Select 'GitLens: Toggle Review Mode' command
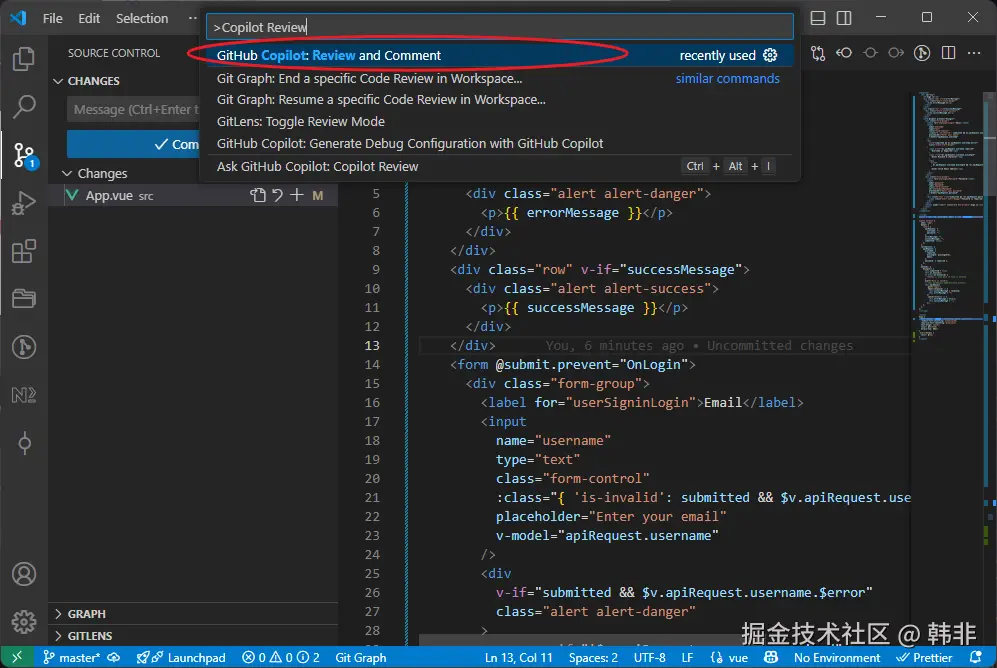Image resolution: width=997 pixels, height=668 pixels. tap(300, 122)
